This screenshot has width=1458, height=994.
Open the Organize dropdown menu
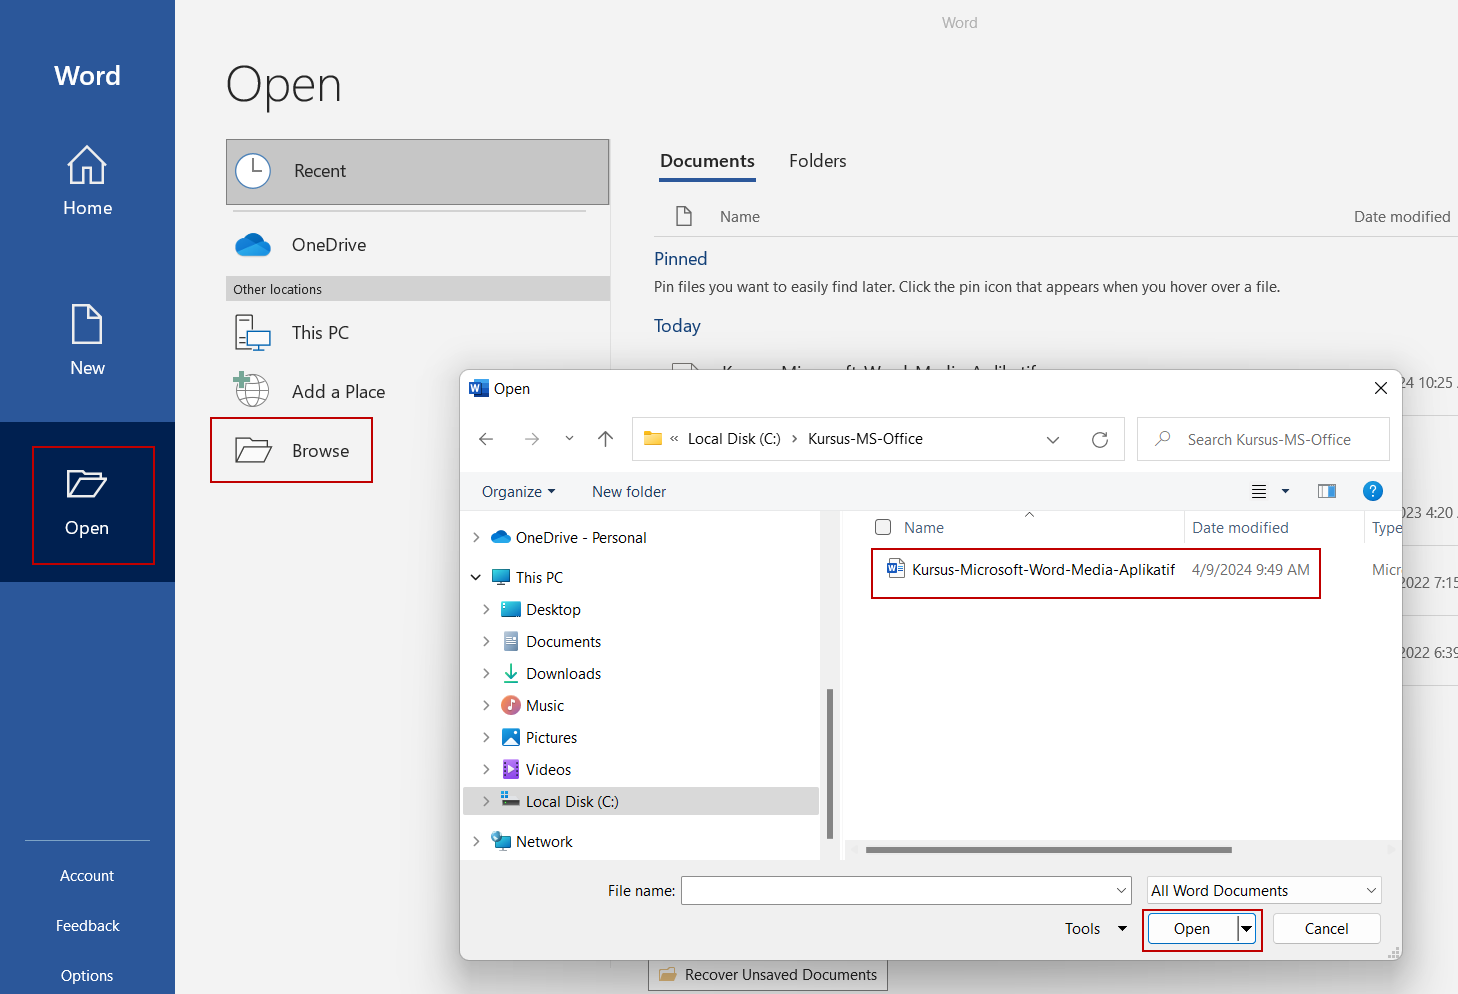[x=518, y=492]
